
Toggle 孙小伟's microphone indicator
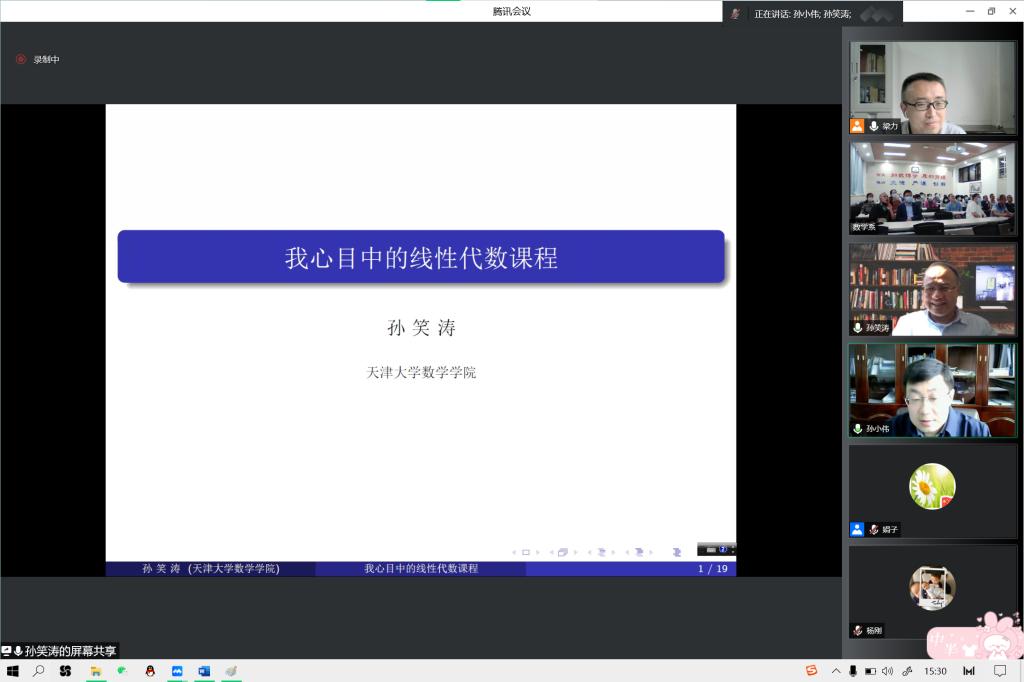pos(857,429)
